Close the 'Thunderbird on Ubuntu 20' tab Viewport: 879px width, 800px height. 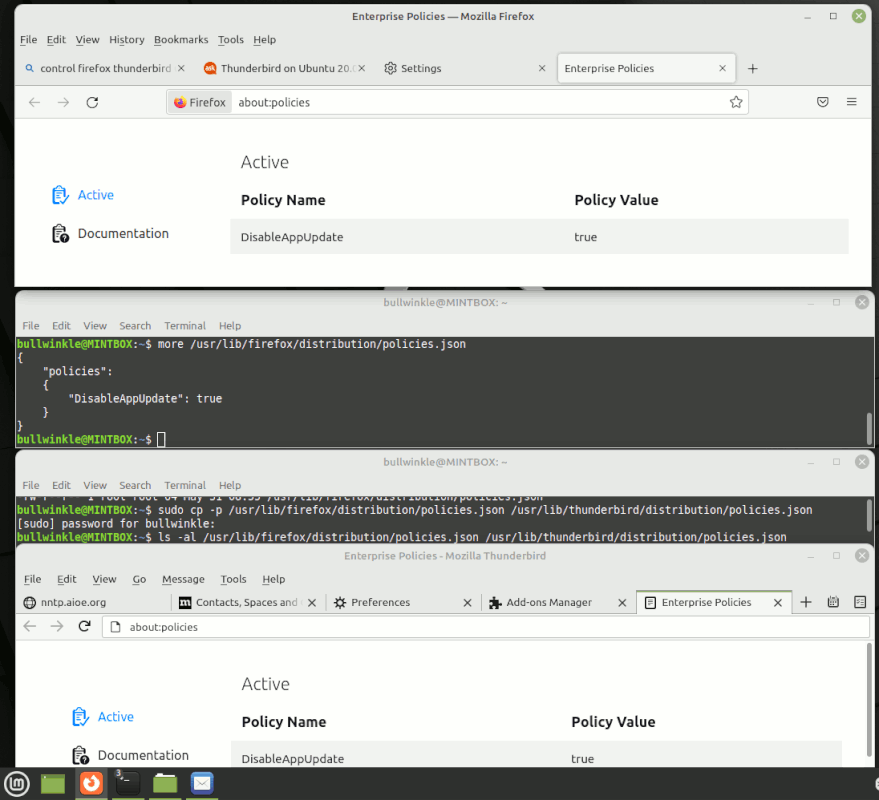click(362, 68)
